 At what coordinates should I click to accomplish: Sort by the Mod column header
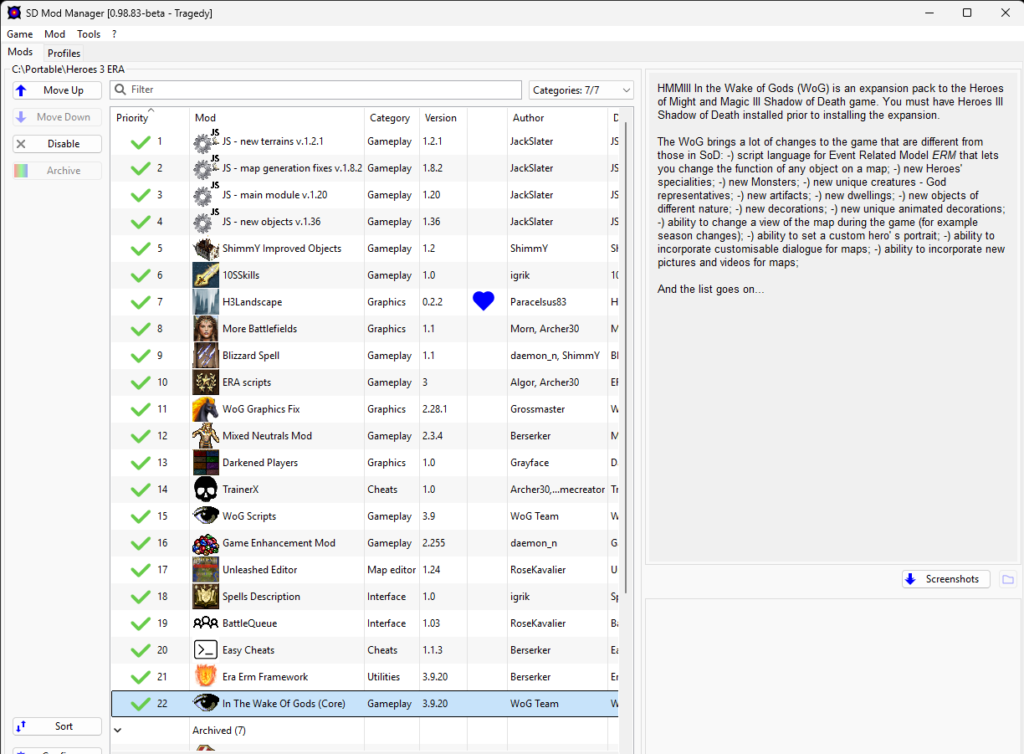point(277,118)
